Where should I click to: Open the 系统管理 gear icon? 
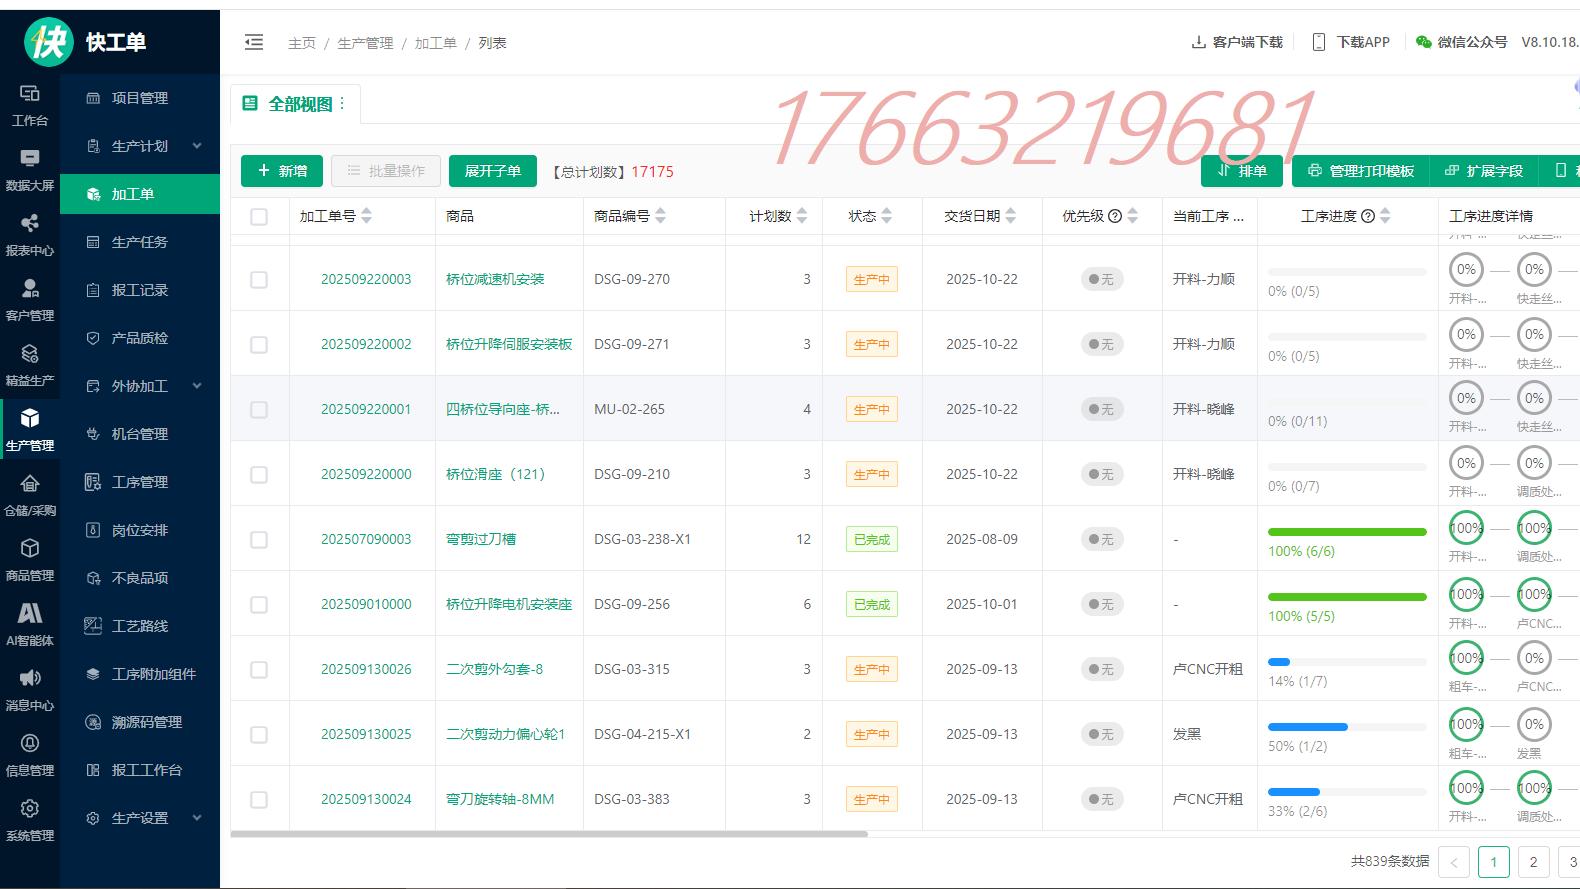30,808
